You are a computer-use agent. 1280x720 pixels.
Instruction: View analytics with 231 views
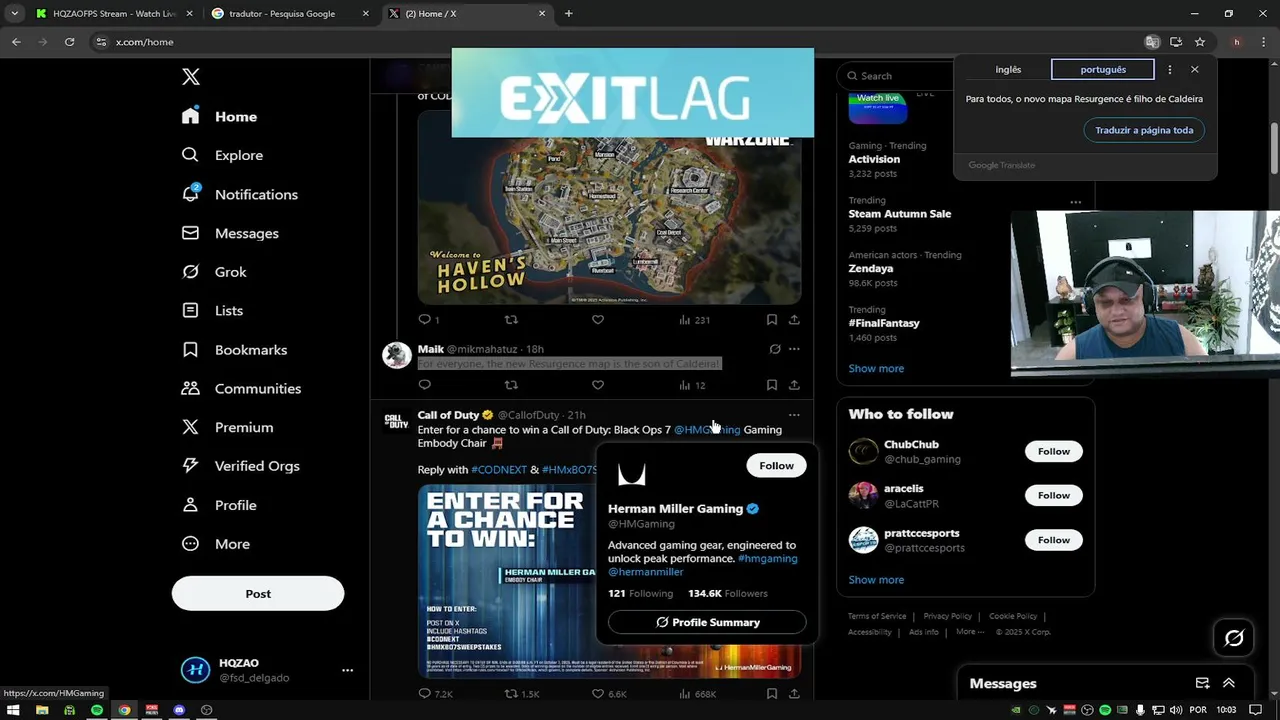coord(694,320)
